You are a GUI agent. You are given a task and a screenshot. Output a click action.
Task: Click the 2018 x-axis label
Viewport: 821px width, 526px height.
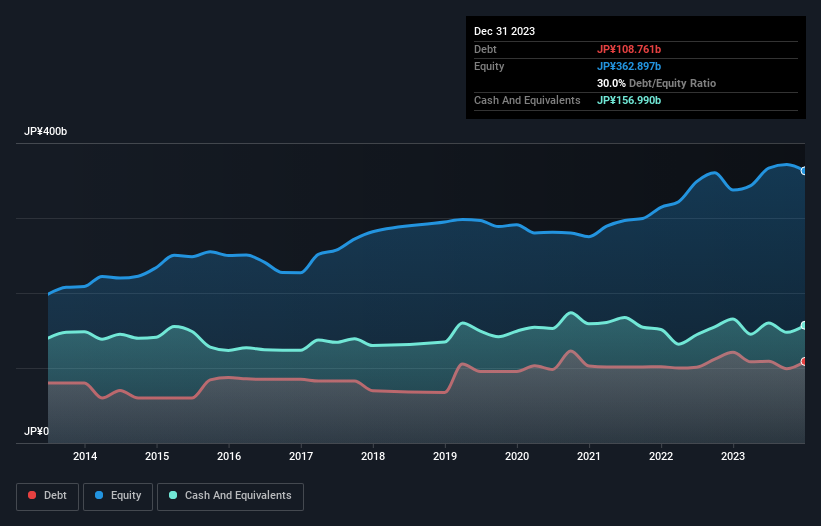(373, 456)
